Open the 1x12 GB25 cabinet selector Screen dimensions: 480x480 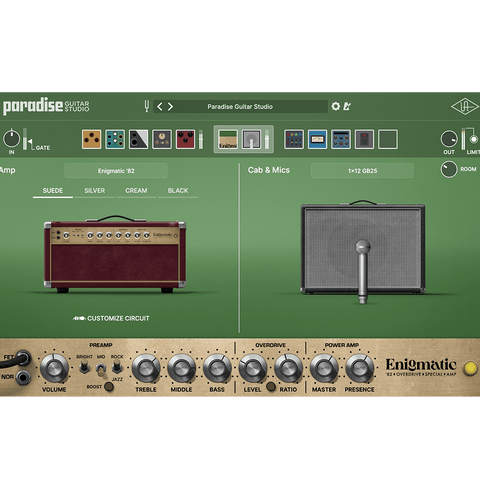pyautogui.click(x=362, y=171)
